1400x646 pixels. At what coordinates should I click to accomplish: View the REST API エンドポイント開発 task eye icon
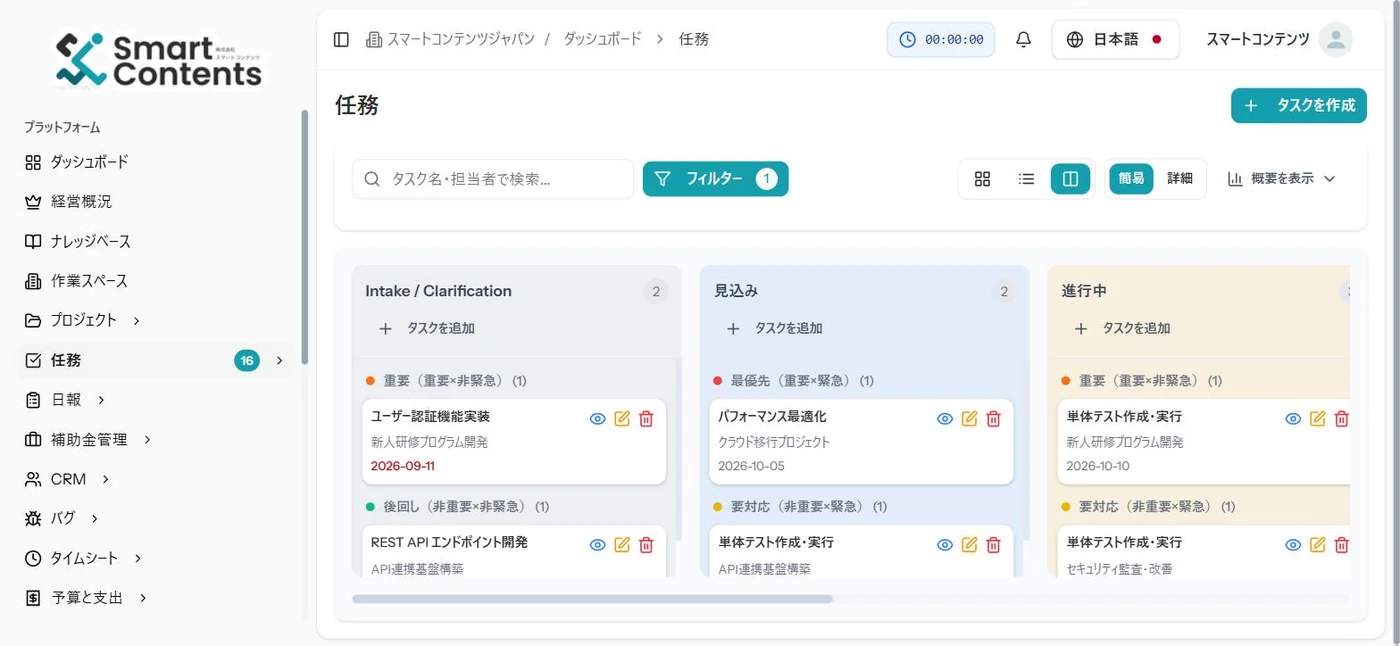(597, 545)
